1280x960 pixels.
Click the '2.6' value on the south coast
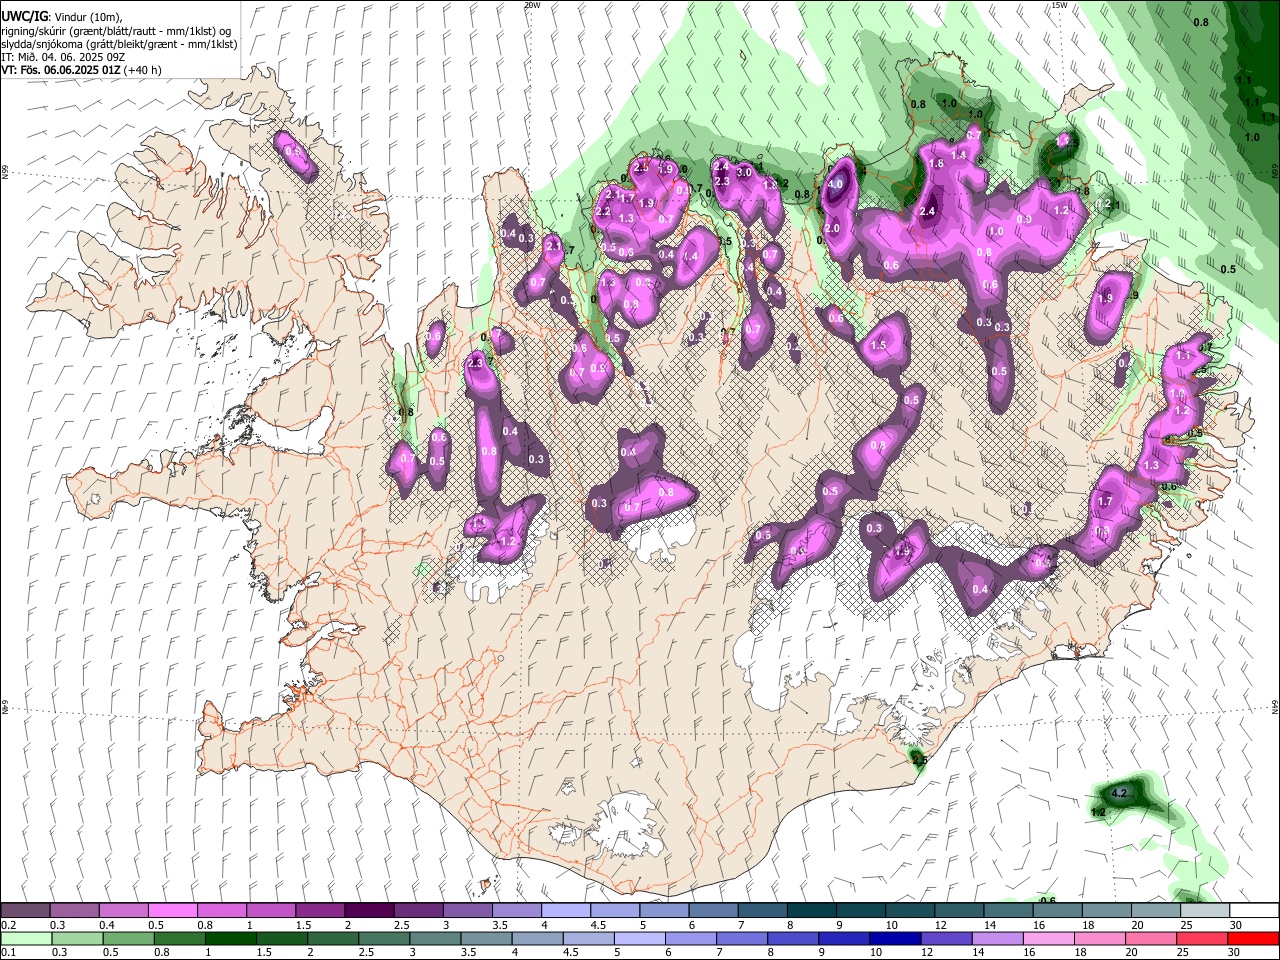coord(920,760)
